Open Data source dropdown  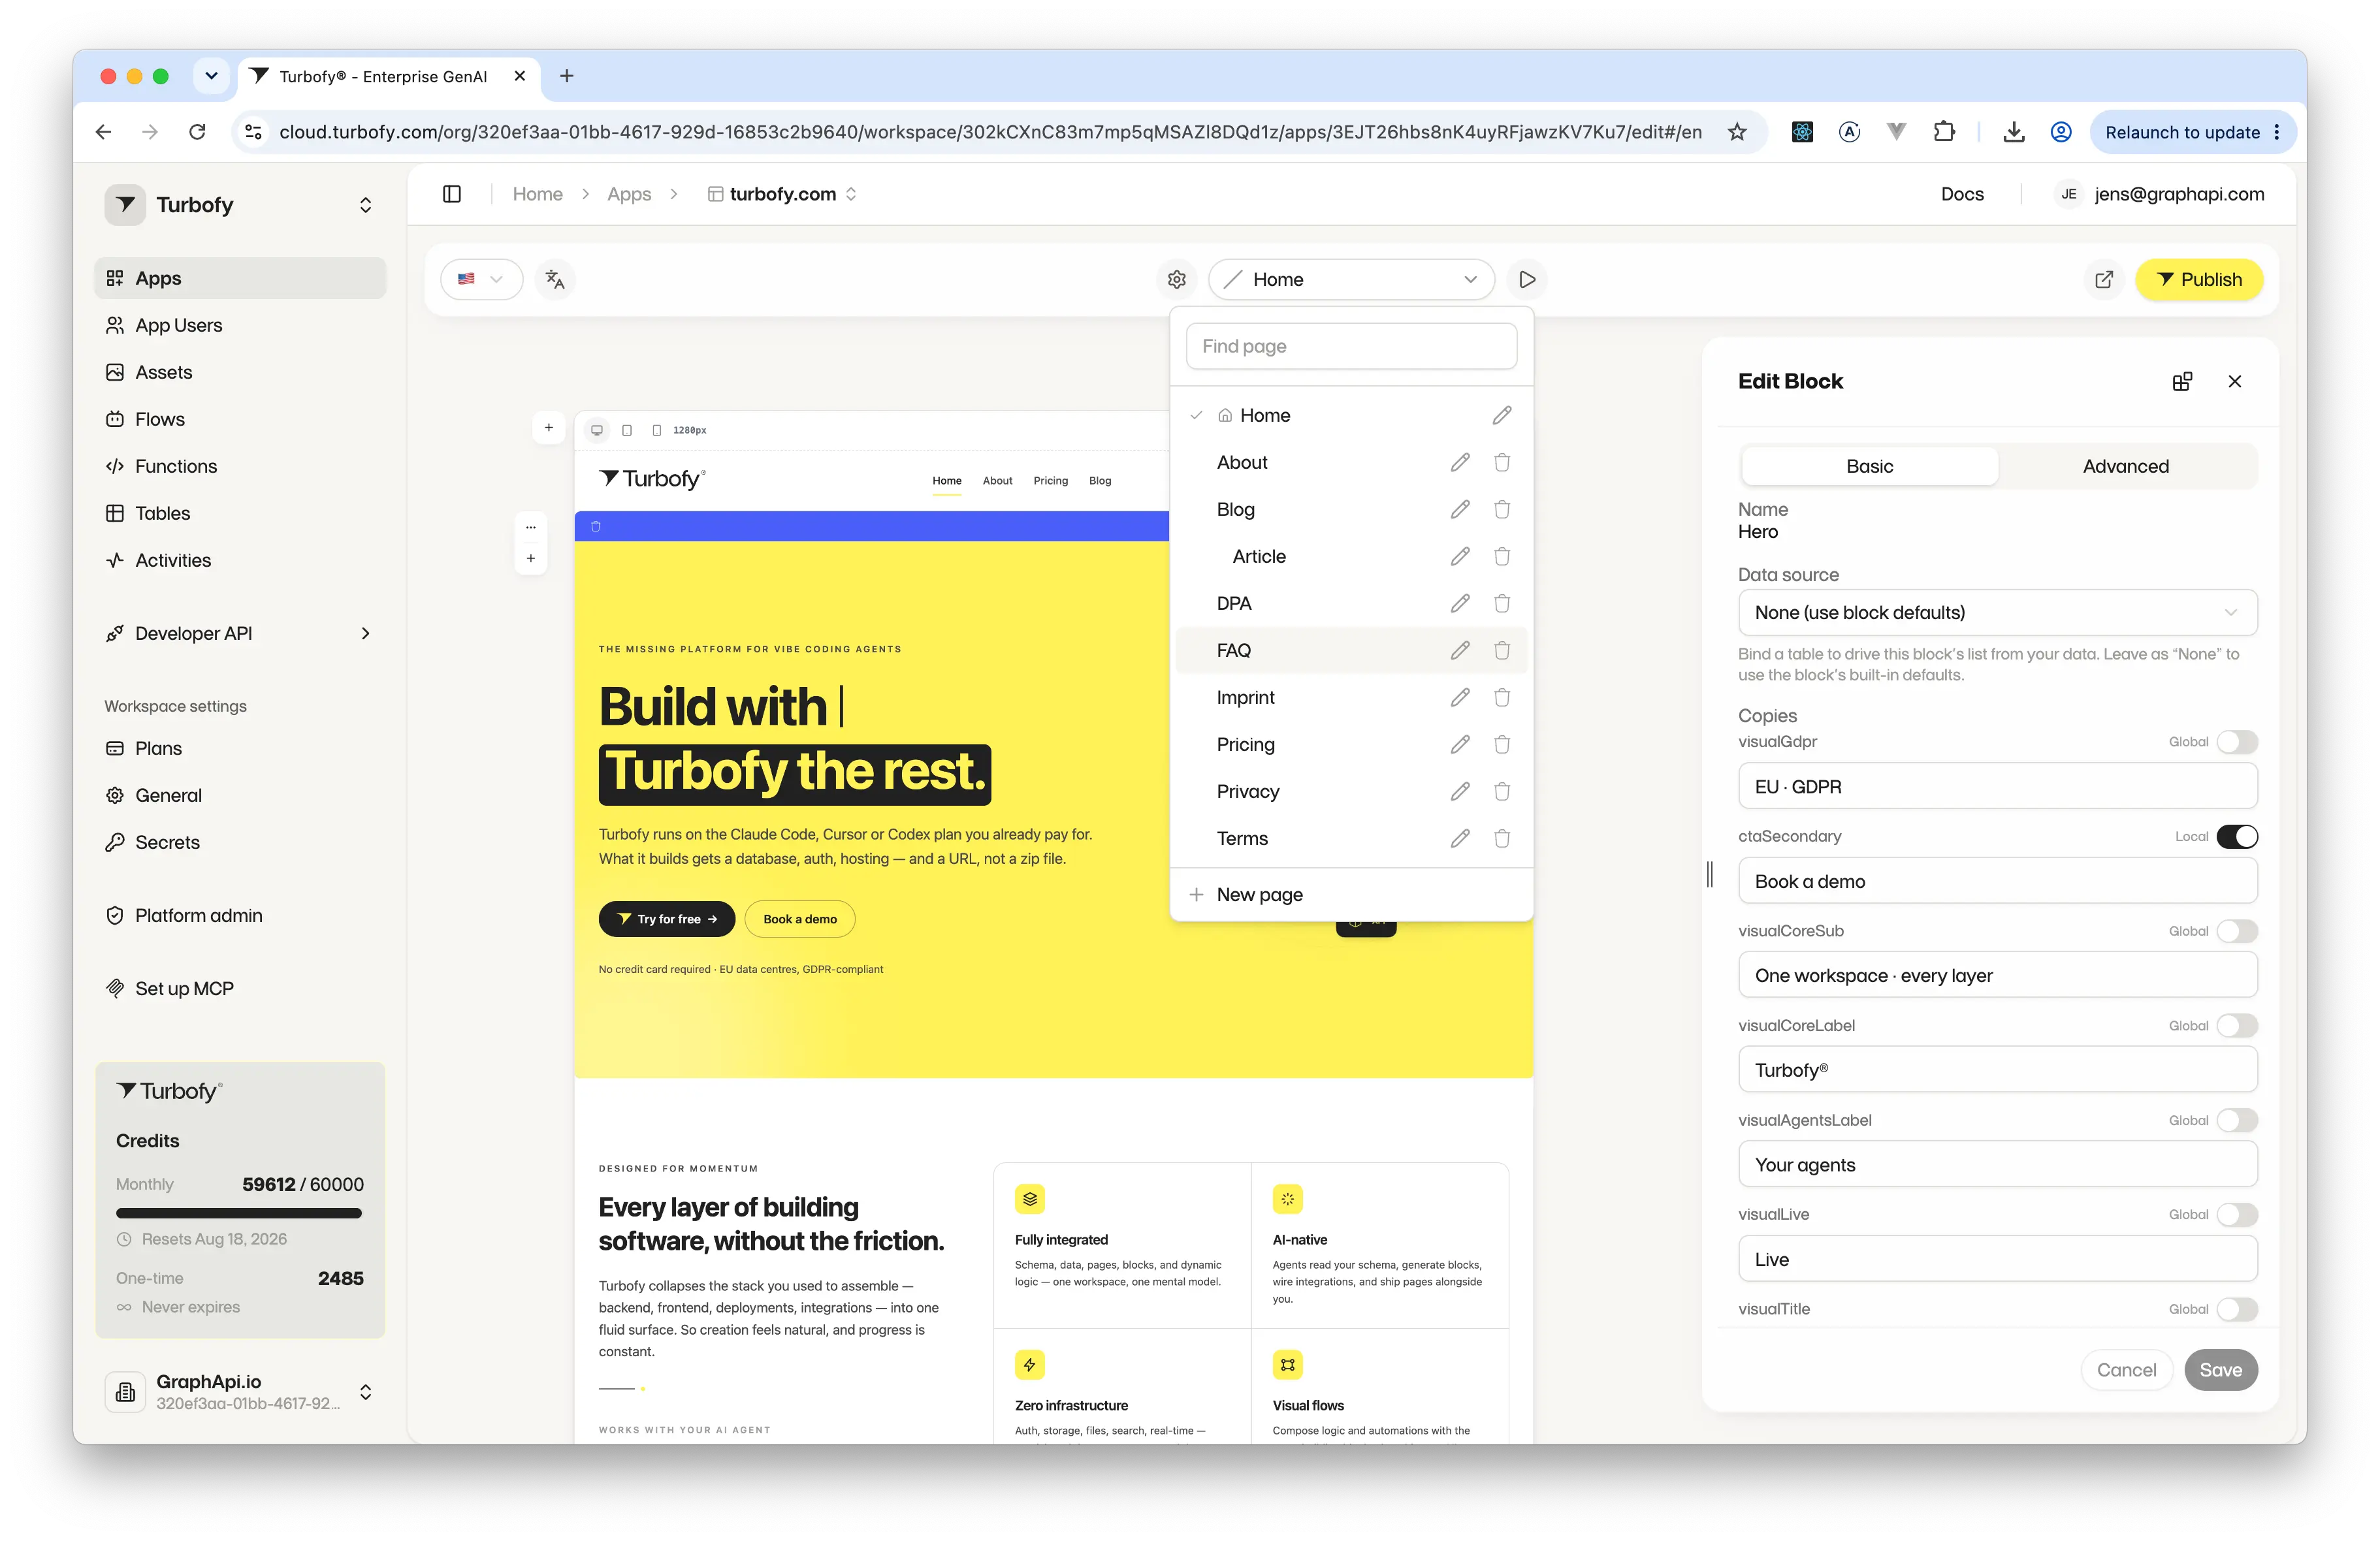tap(1997, 612)
